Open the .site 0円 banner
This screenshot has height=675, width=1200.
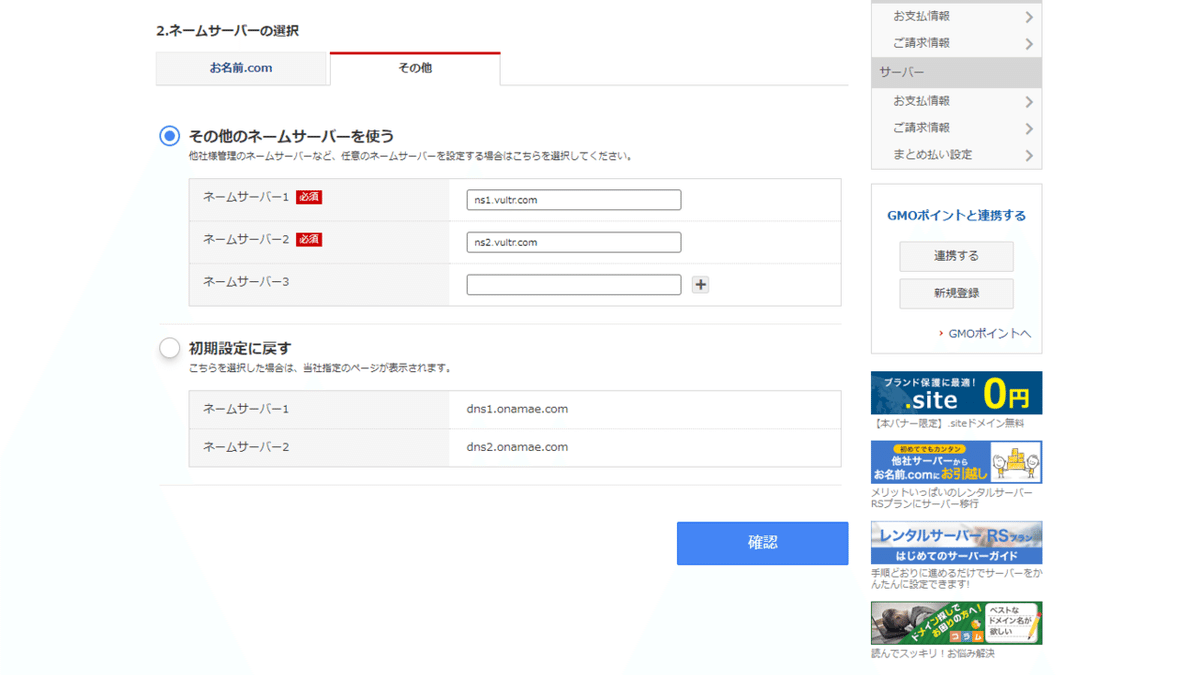click(x=956, y=393)
